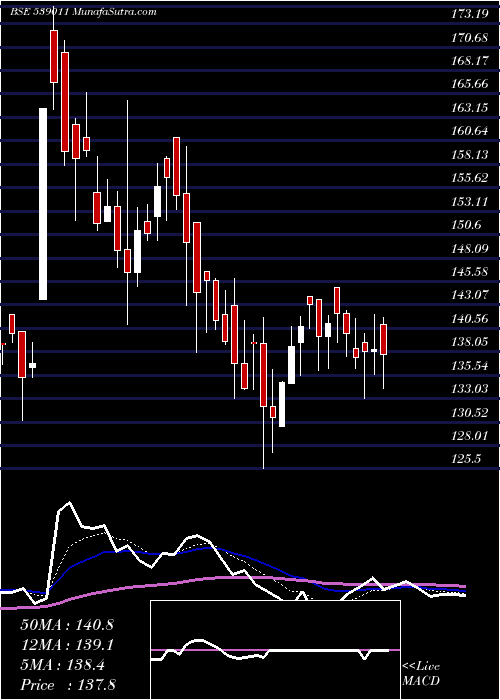
Task: Click the 158.13 price axis label
Action: tap(470, 154)
